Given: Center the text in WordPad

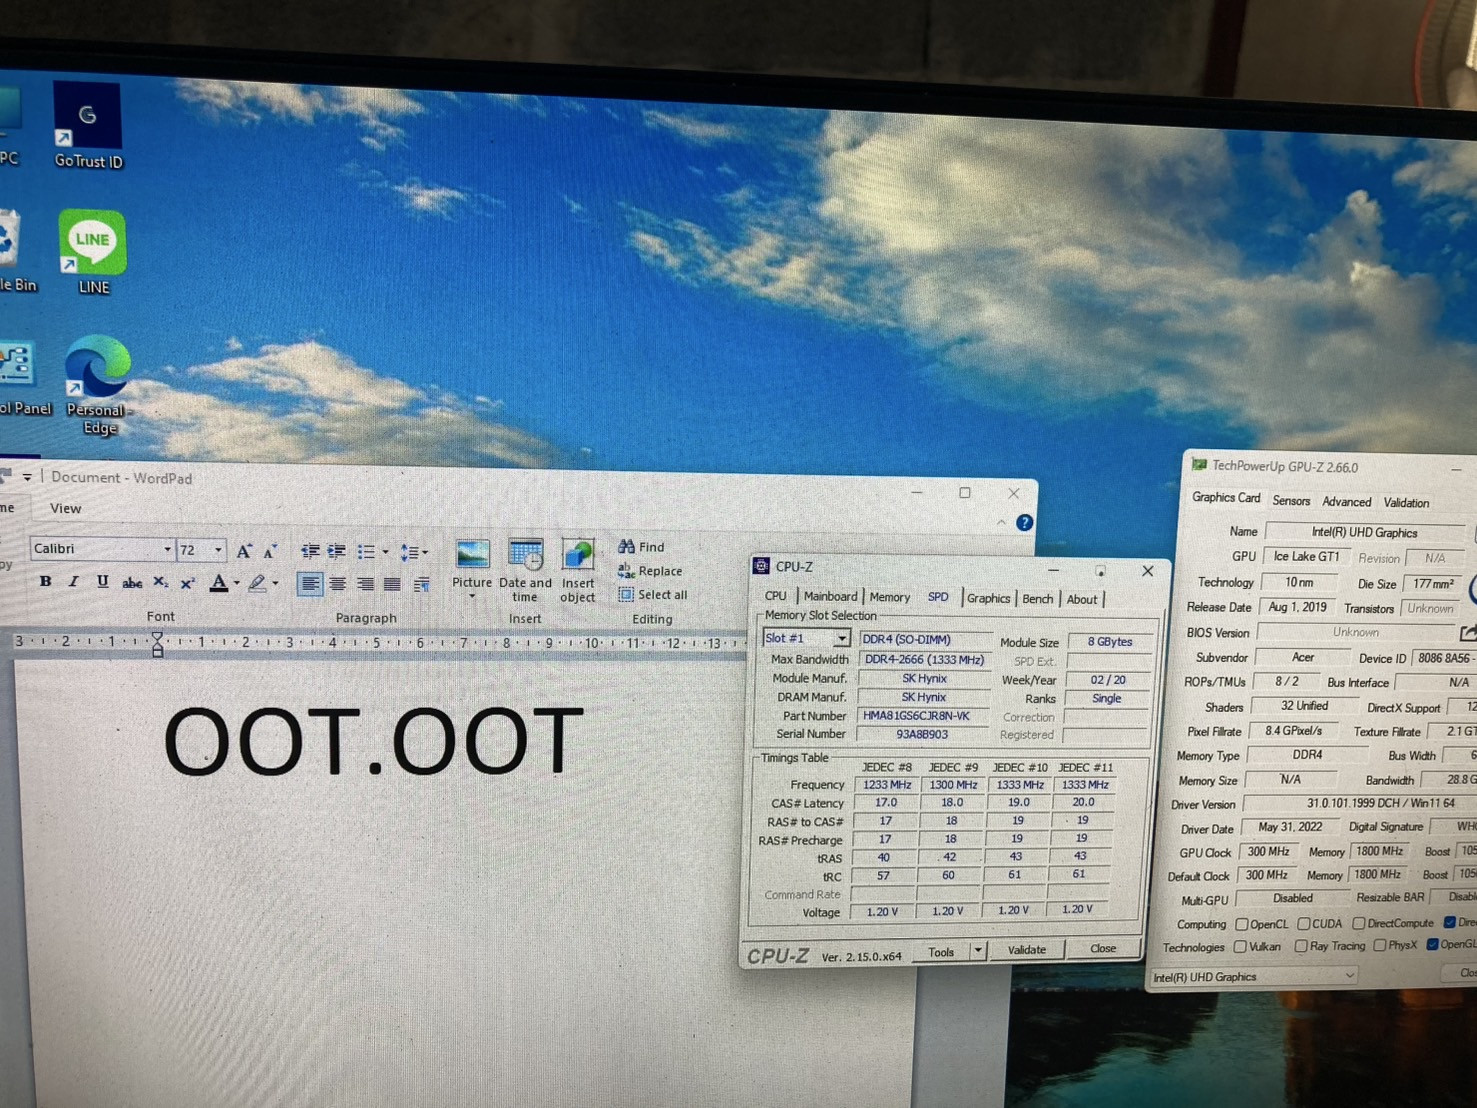Looking at the screenshot, I should click(x=338, y=584).
